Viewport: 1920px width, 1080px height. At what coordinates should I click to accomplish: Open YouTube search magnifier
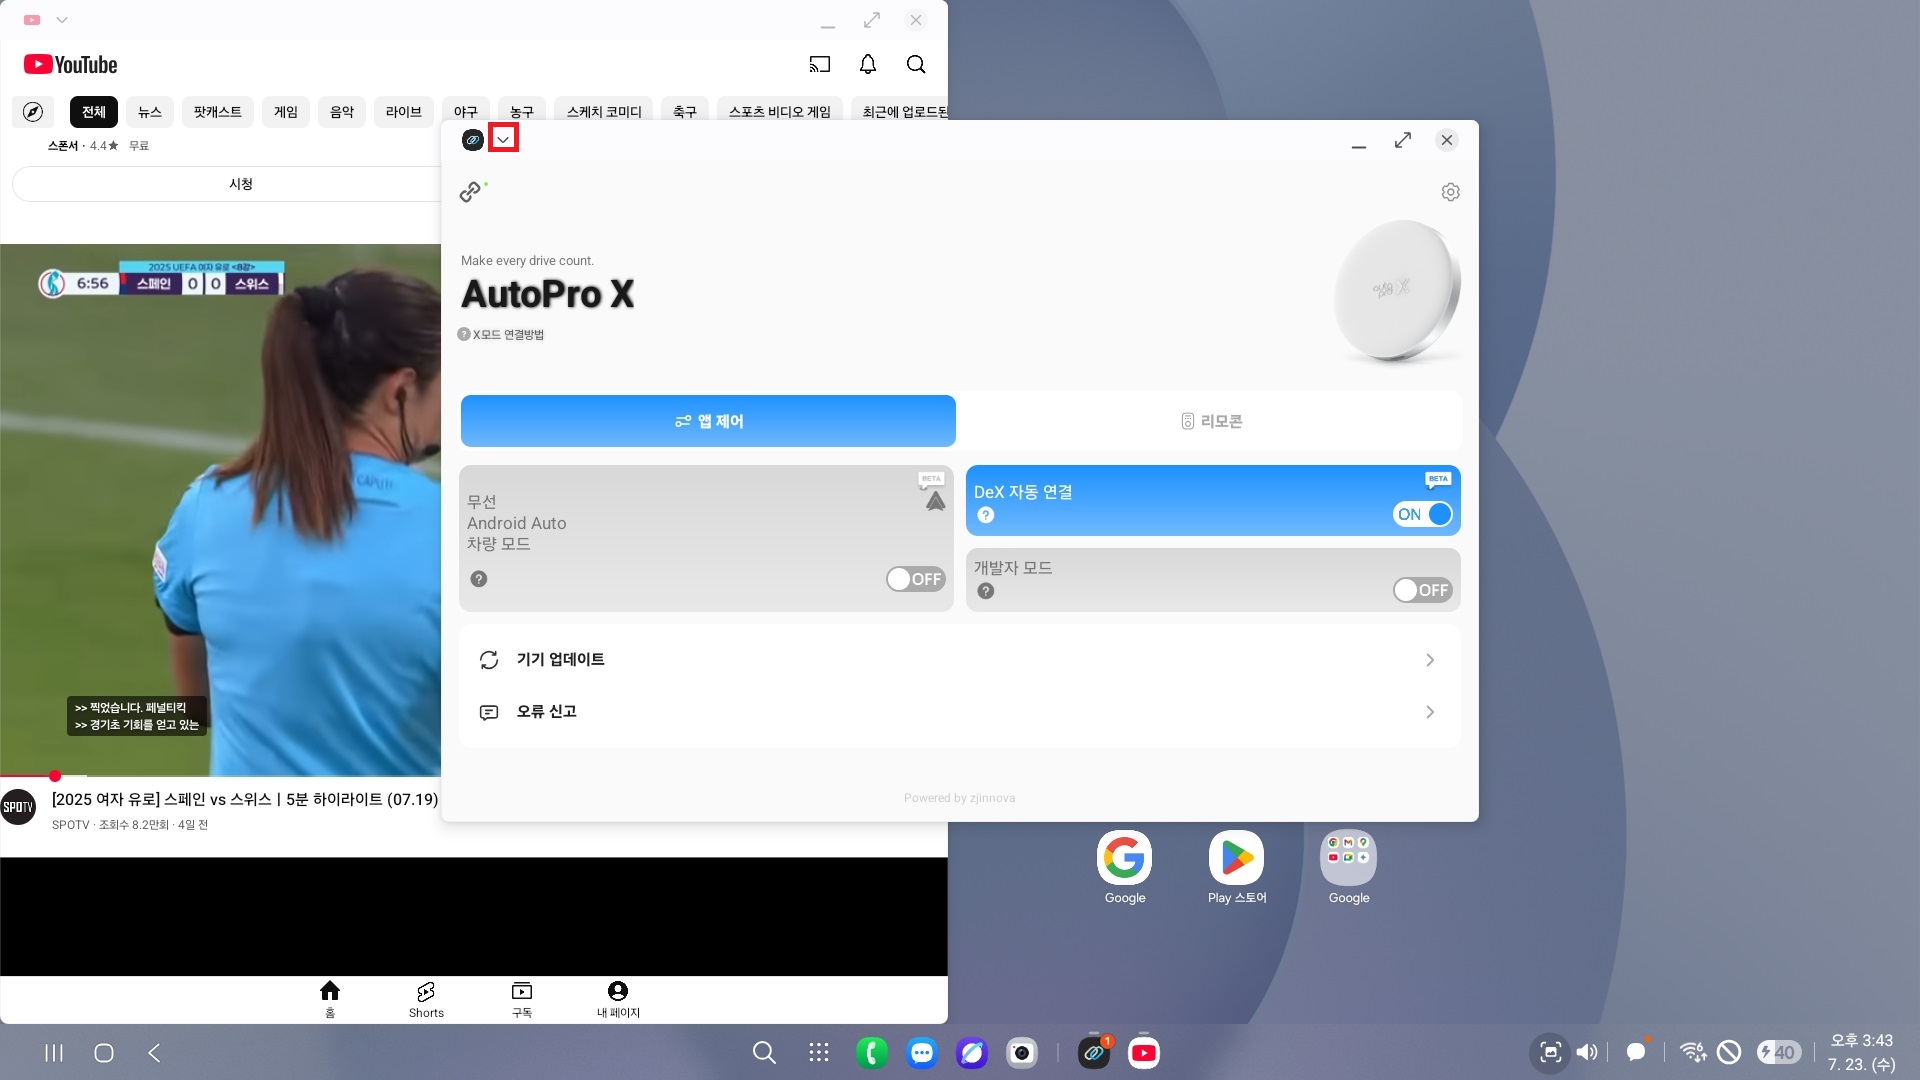pos(916,65)
